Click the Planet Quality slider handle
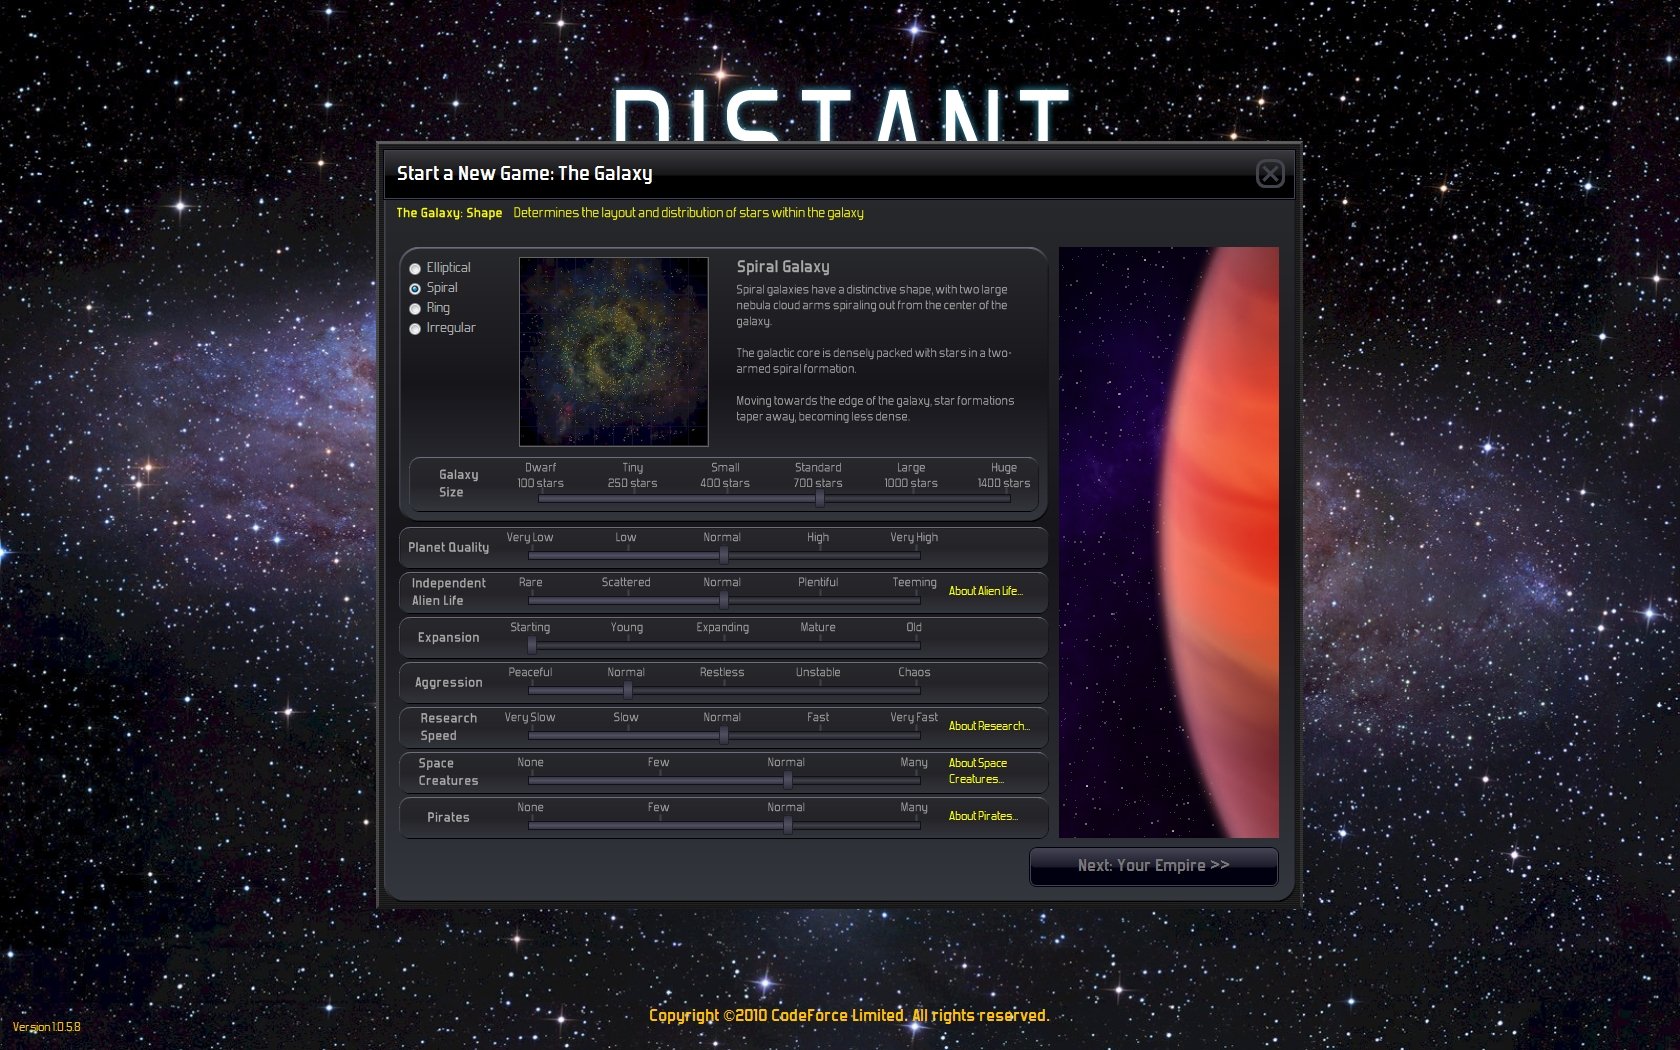The width and height of the screenshot is (1680, 1050). click(x=723, y=555)
